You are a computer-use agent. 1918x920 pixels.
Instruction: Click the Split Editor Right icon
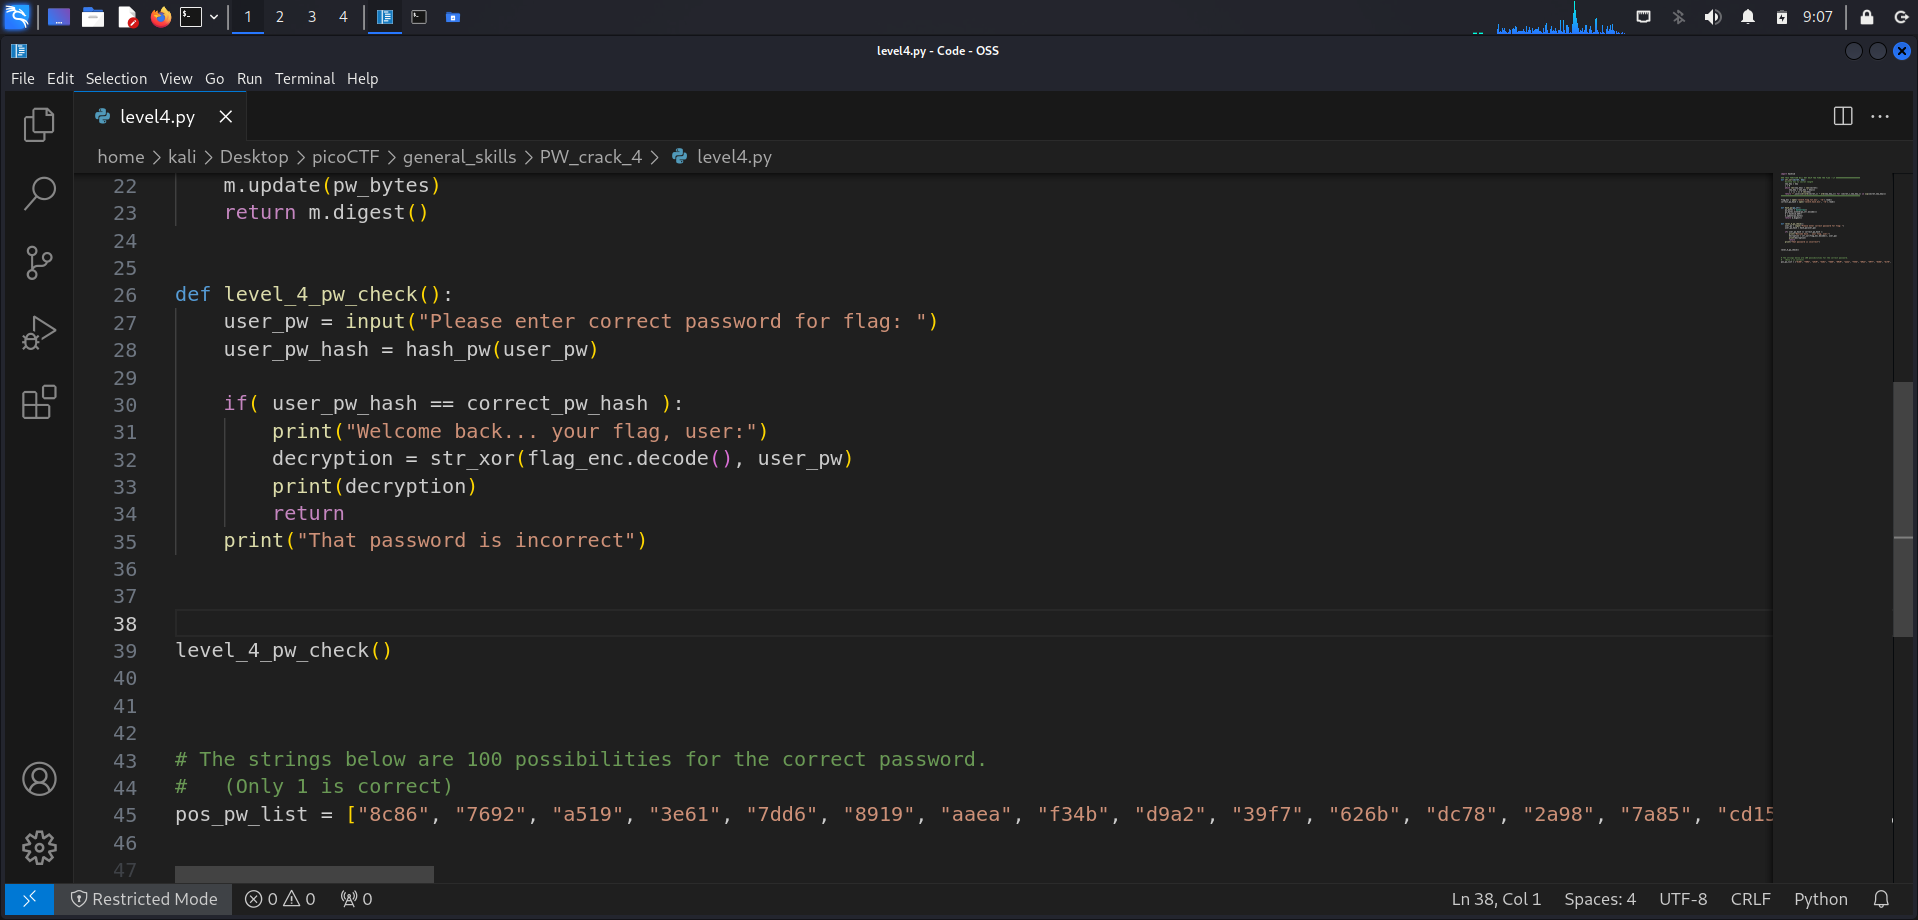tap(1842, 116)
